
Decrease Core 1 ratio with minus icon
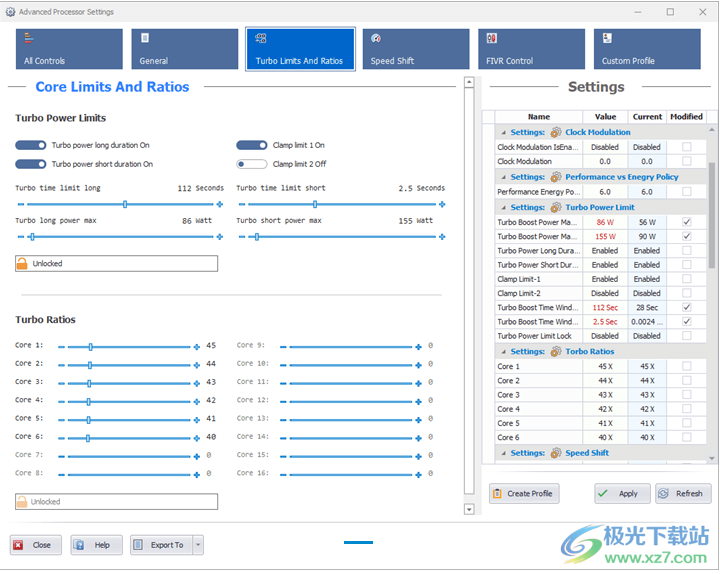[x=62, y=347]
